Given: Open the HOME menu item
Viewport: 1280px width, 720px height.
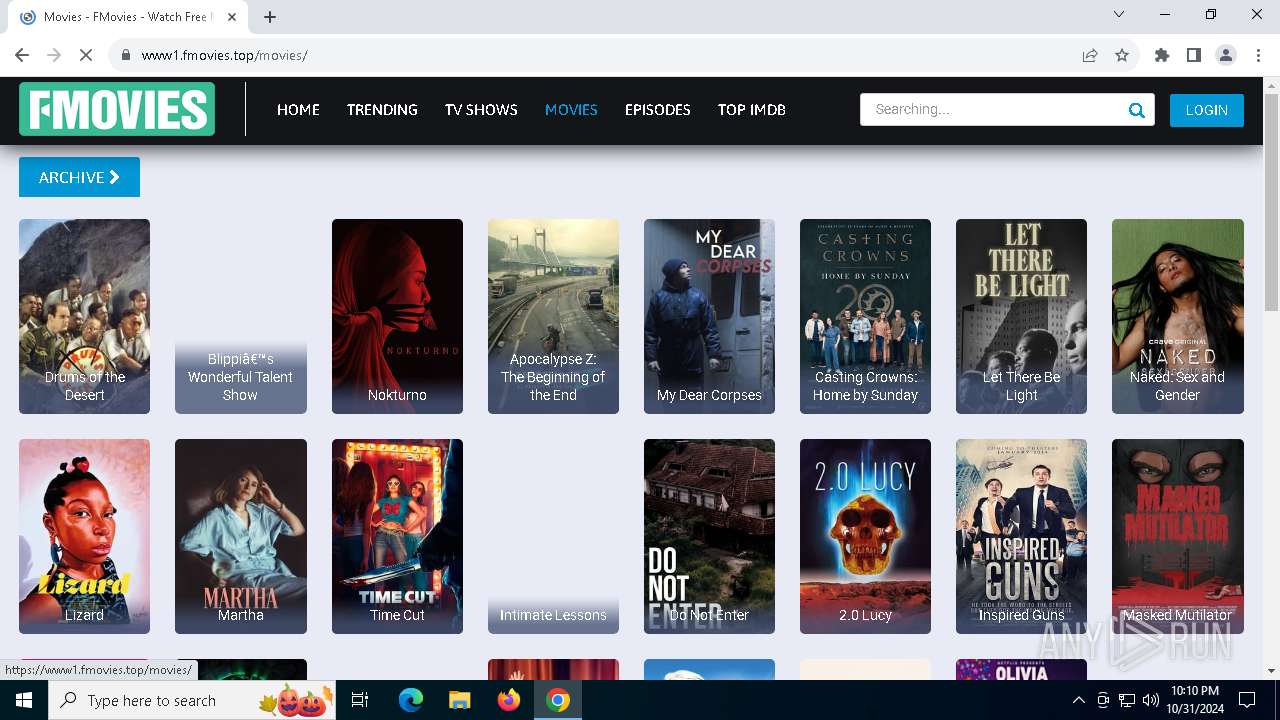Looking at the screenshot, I should [x=298, y=110].
